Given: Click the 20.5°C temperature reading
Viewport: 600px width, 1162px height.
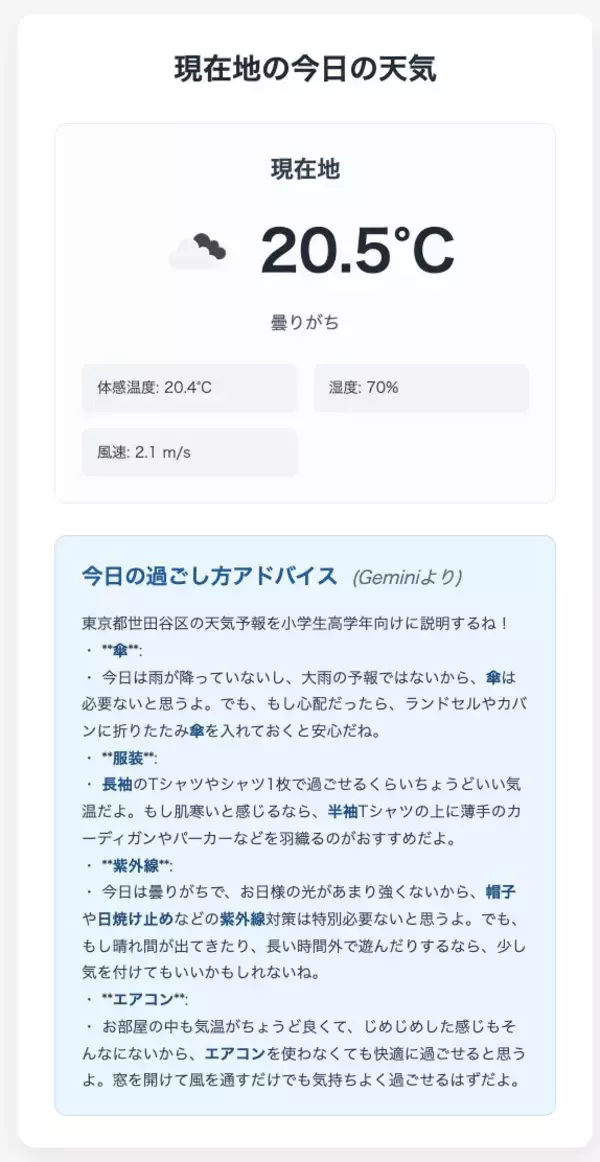Looking at the screenshot, I should pos(357,250).
